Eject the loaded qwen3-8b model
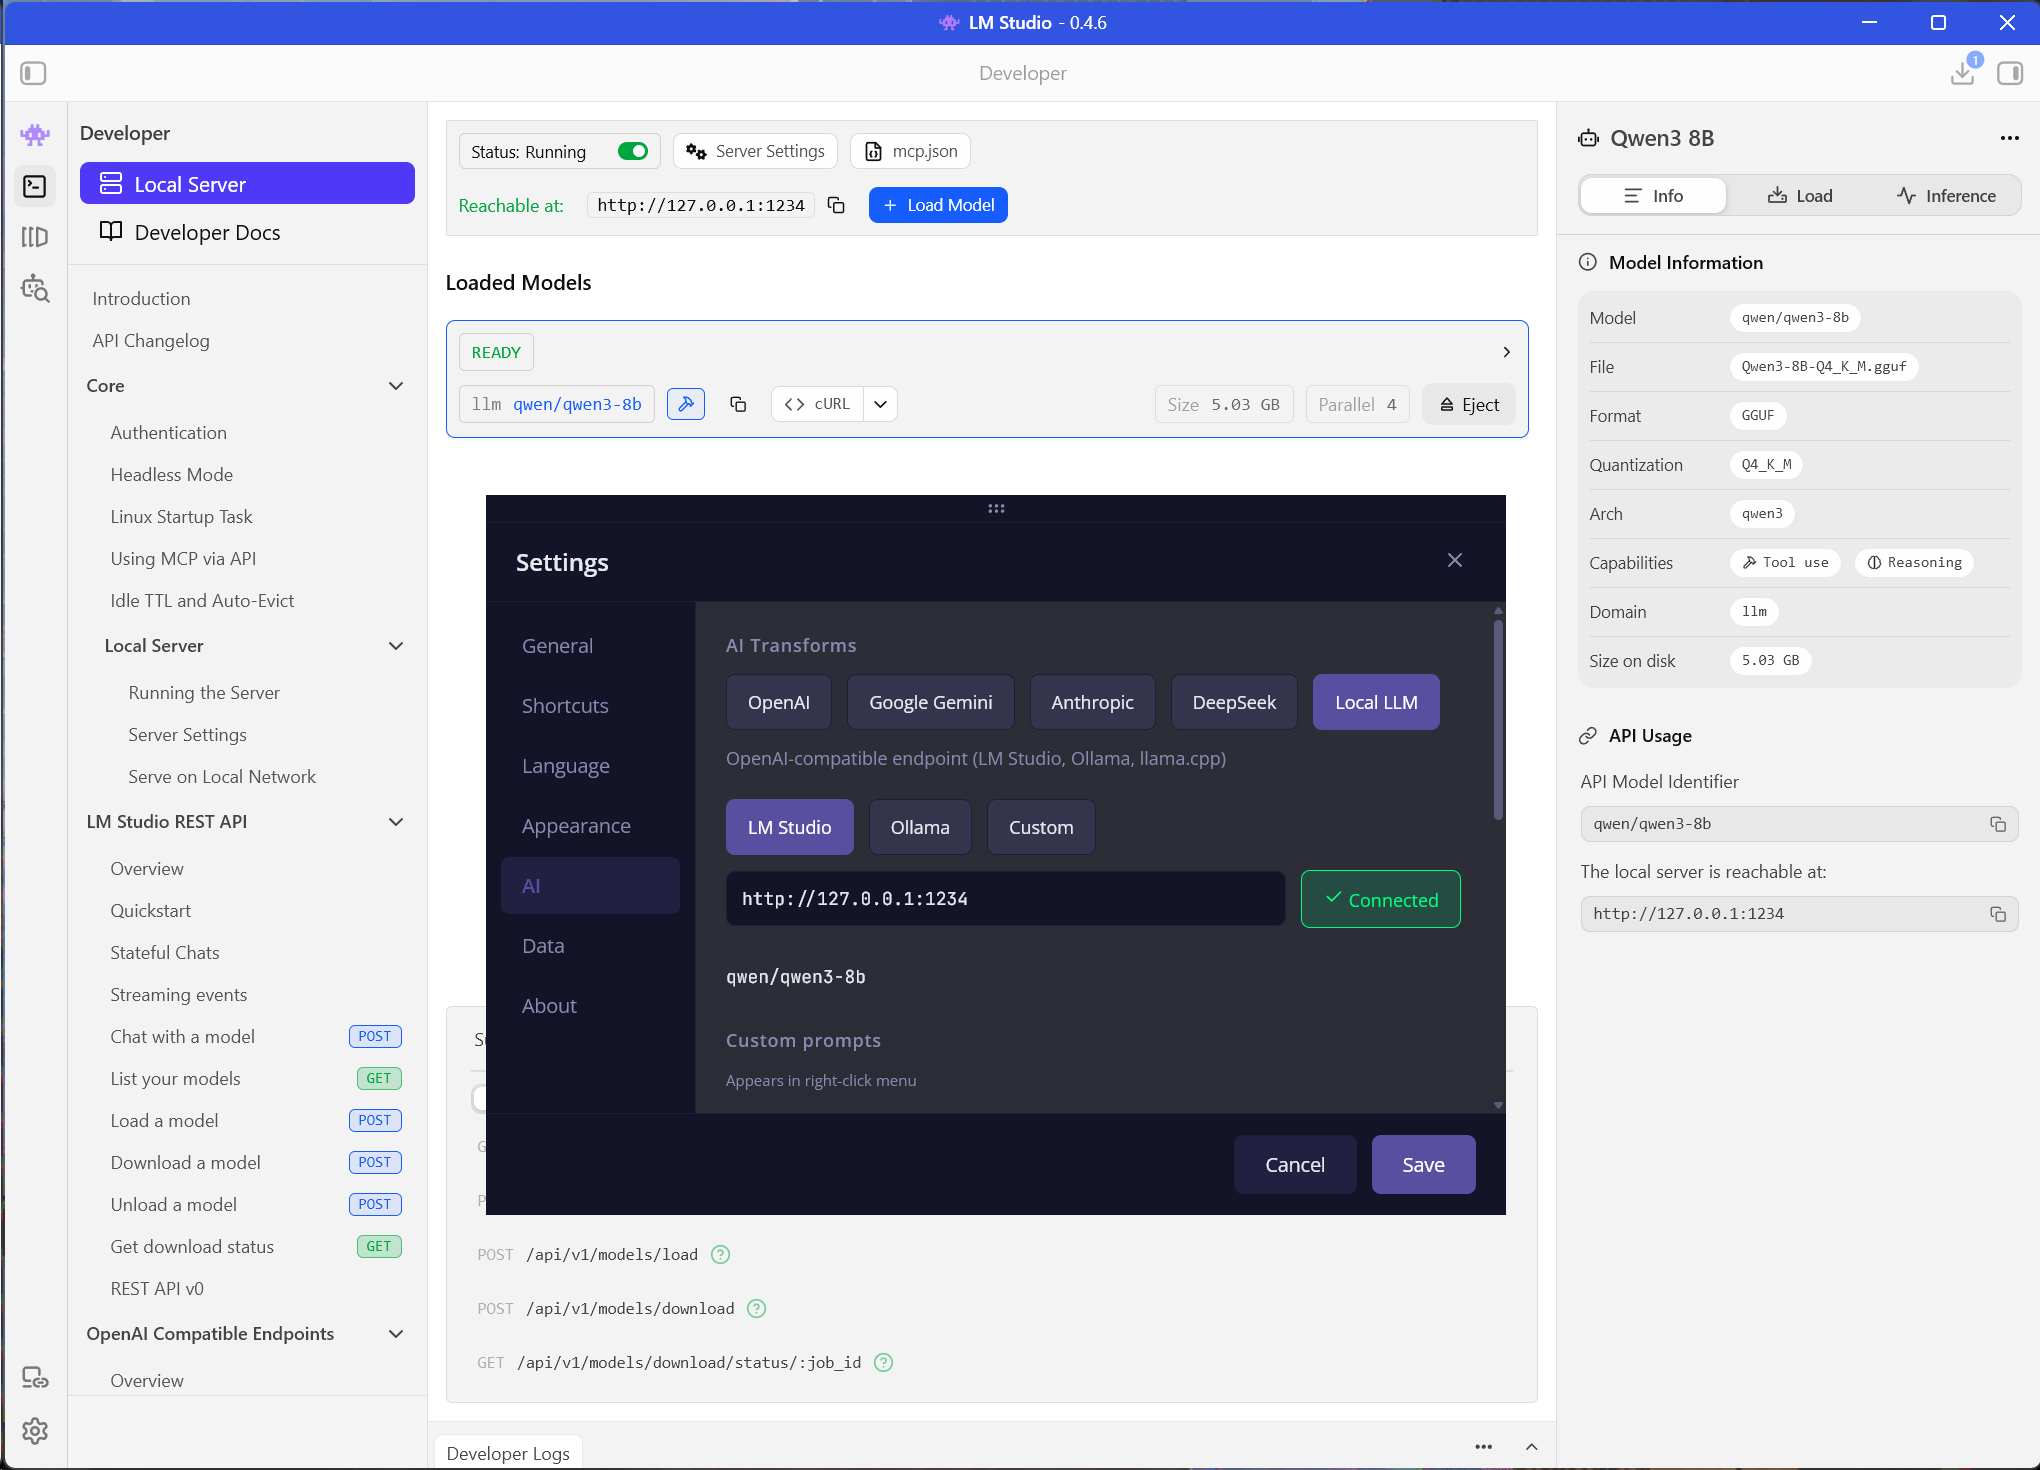Viewport: 2040px width, 1470px height. [1468, 404]
